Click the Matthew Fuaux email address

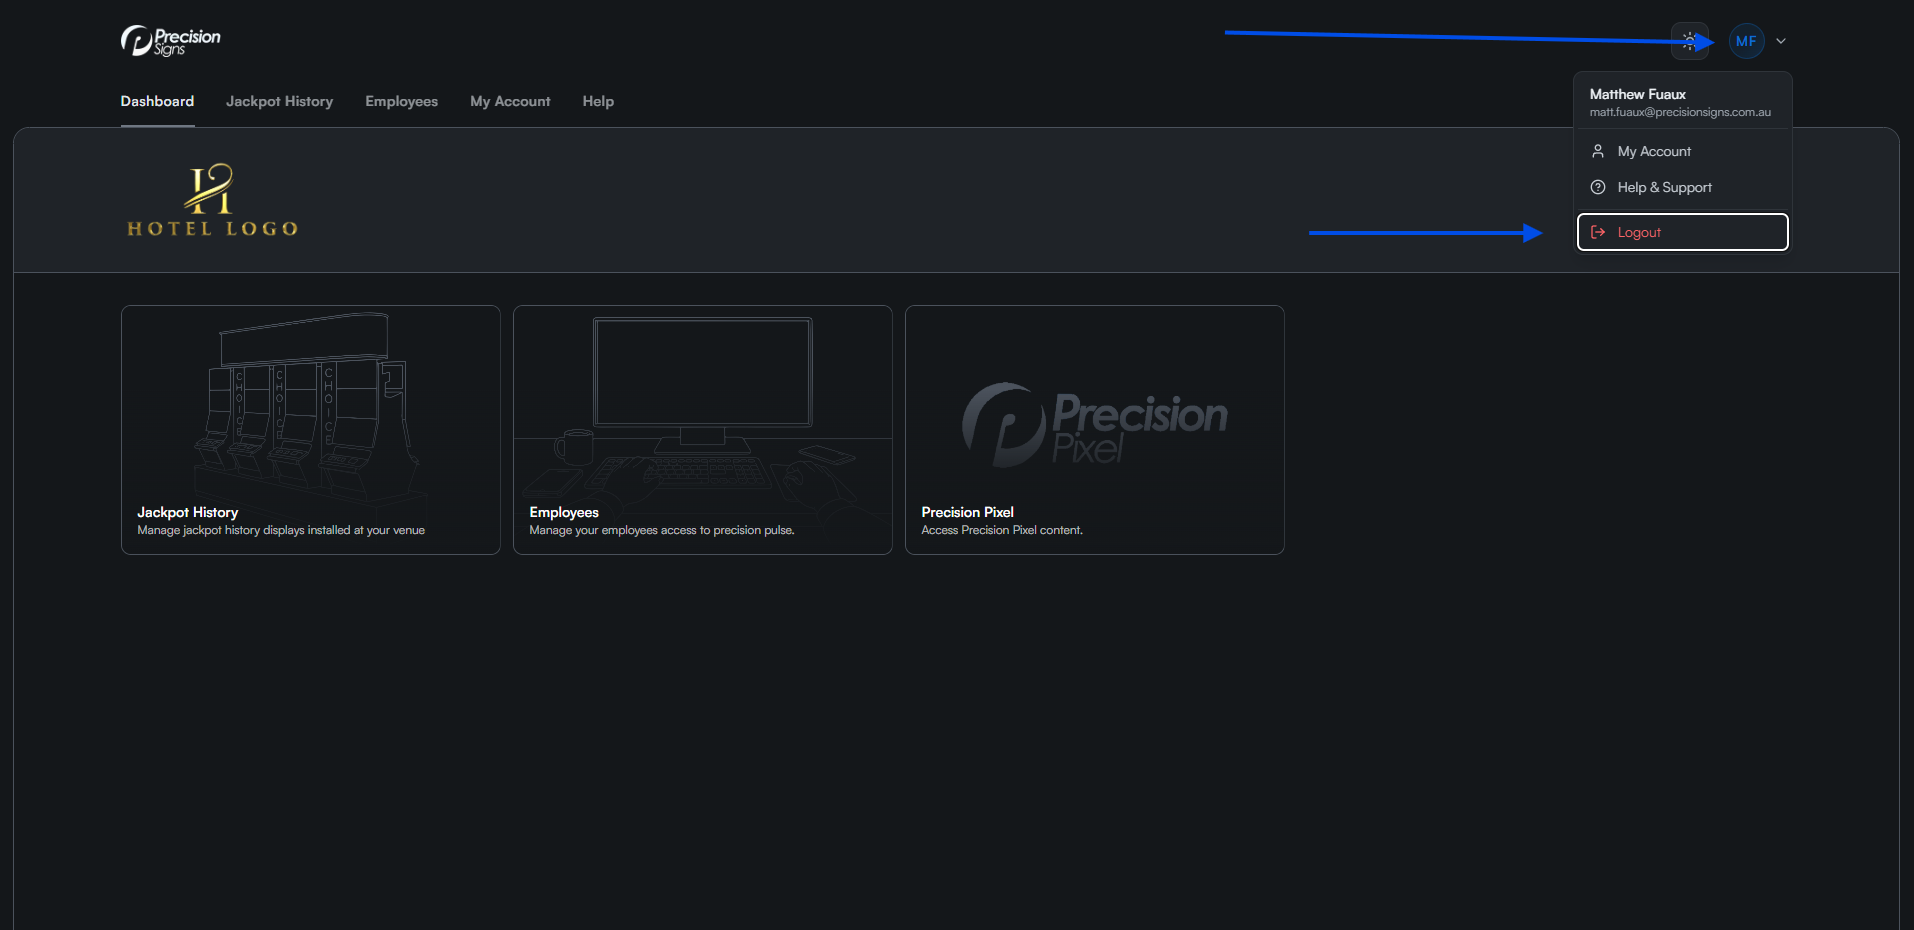coord(1680,112)
